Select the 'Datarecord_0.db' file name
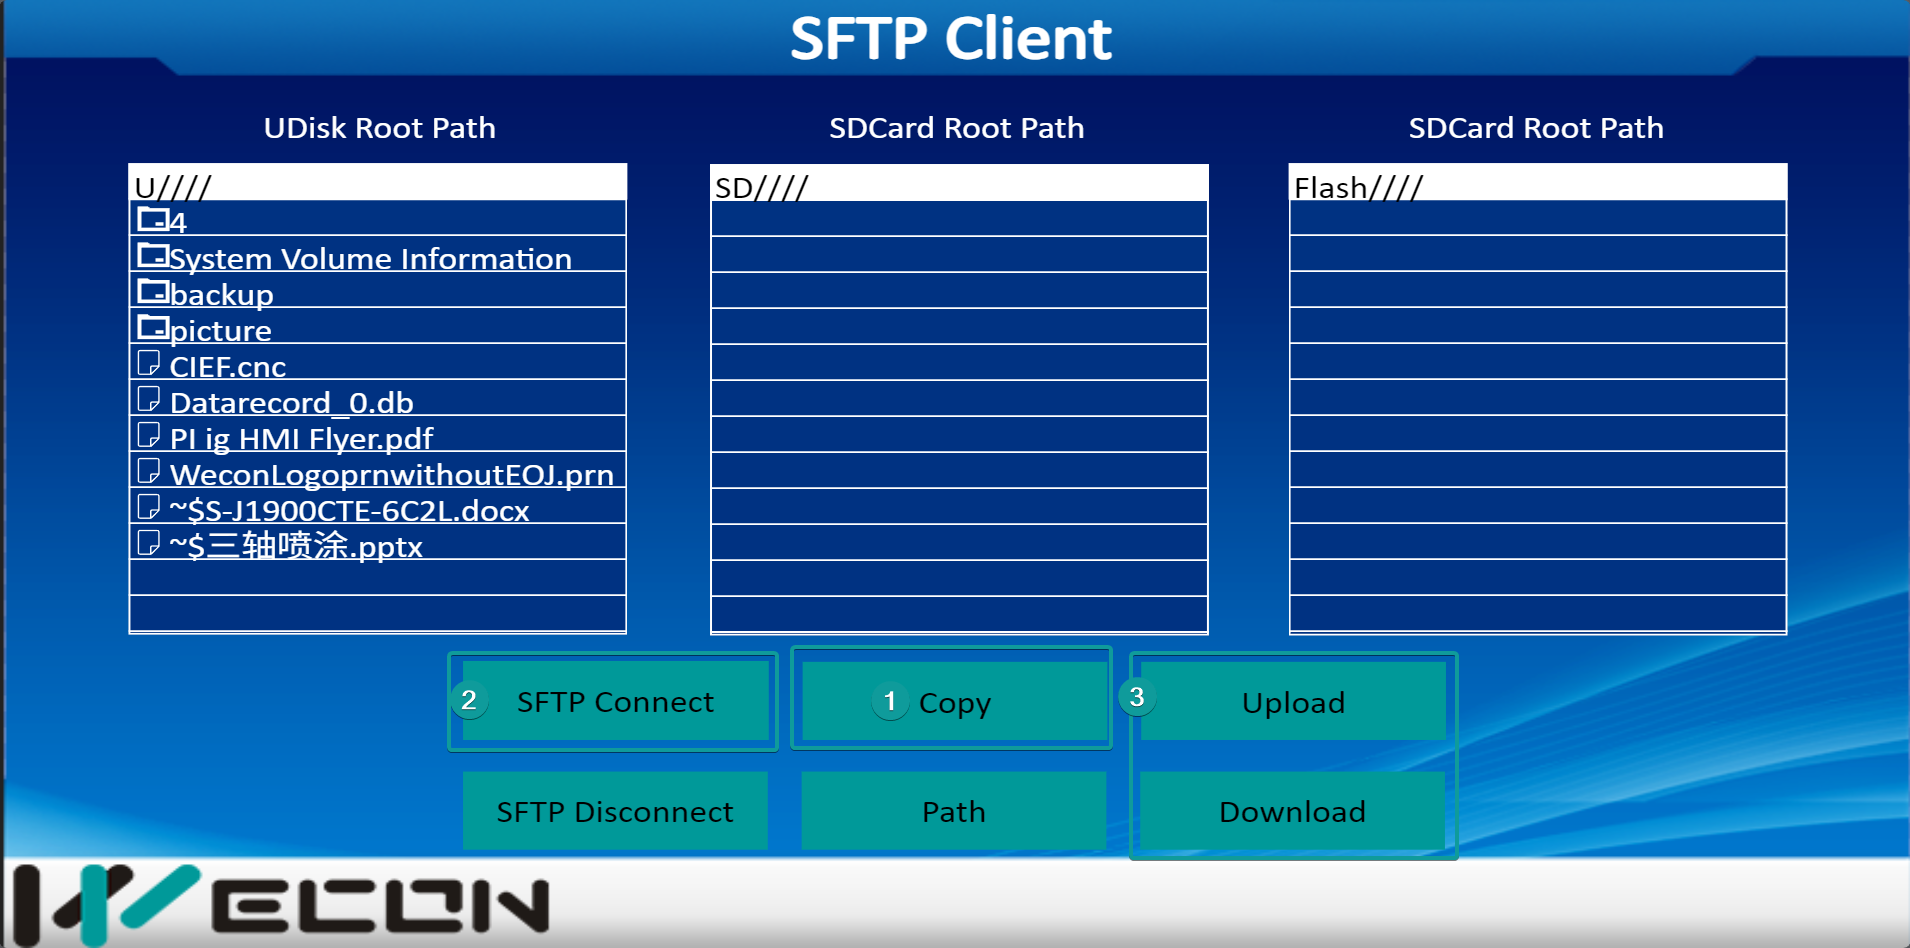 [292, 403]
